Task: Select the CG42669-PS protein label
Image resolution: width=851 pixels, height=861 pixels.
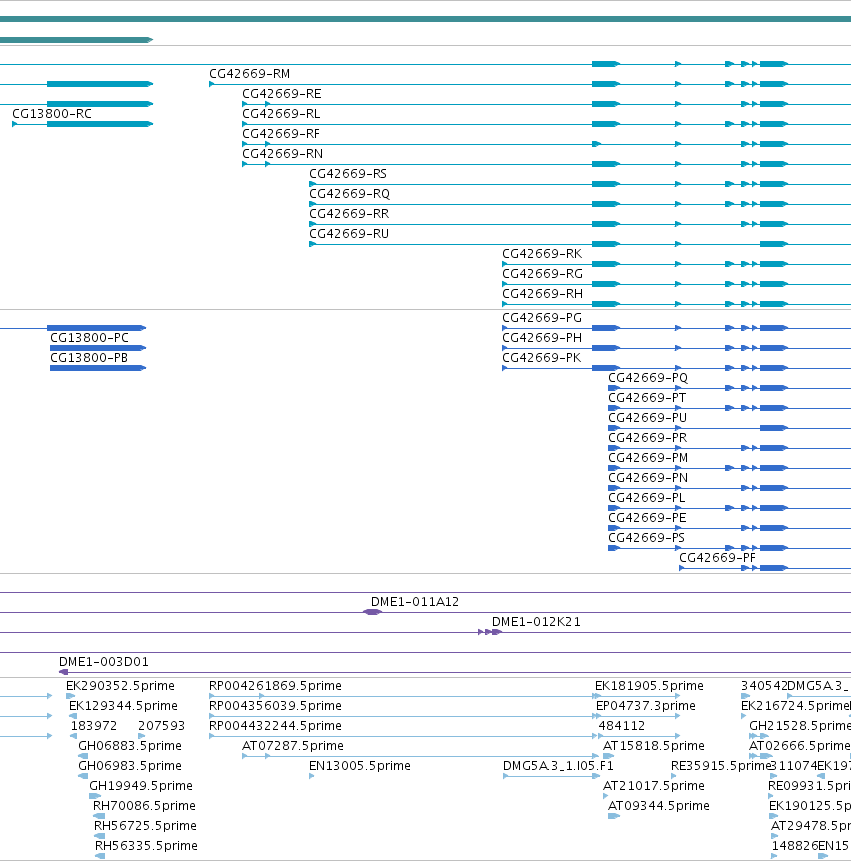Action: coord(646,538)
